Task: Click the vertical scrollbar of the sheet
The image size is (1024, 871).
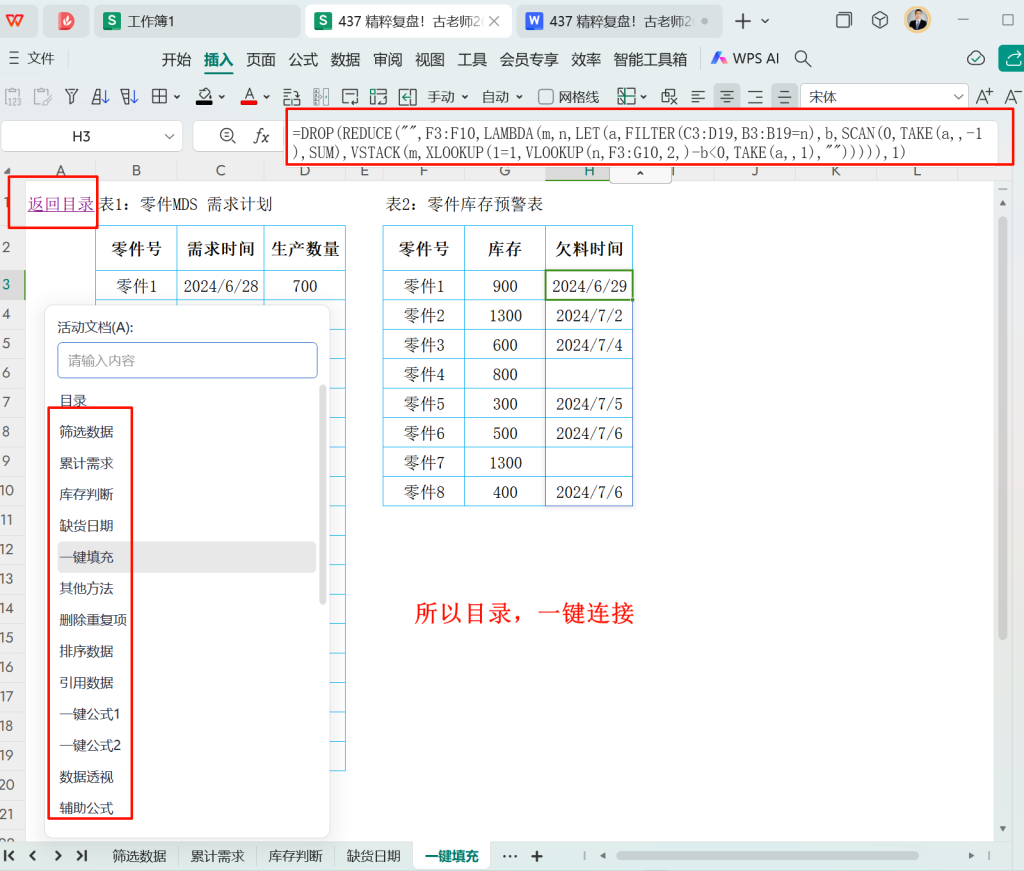Action: 1002,428
